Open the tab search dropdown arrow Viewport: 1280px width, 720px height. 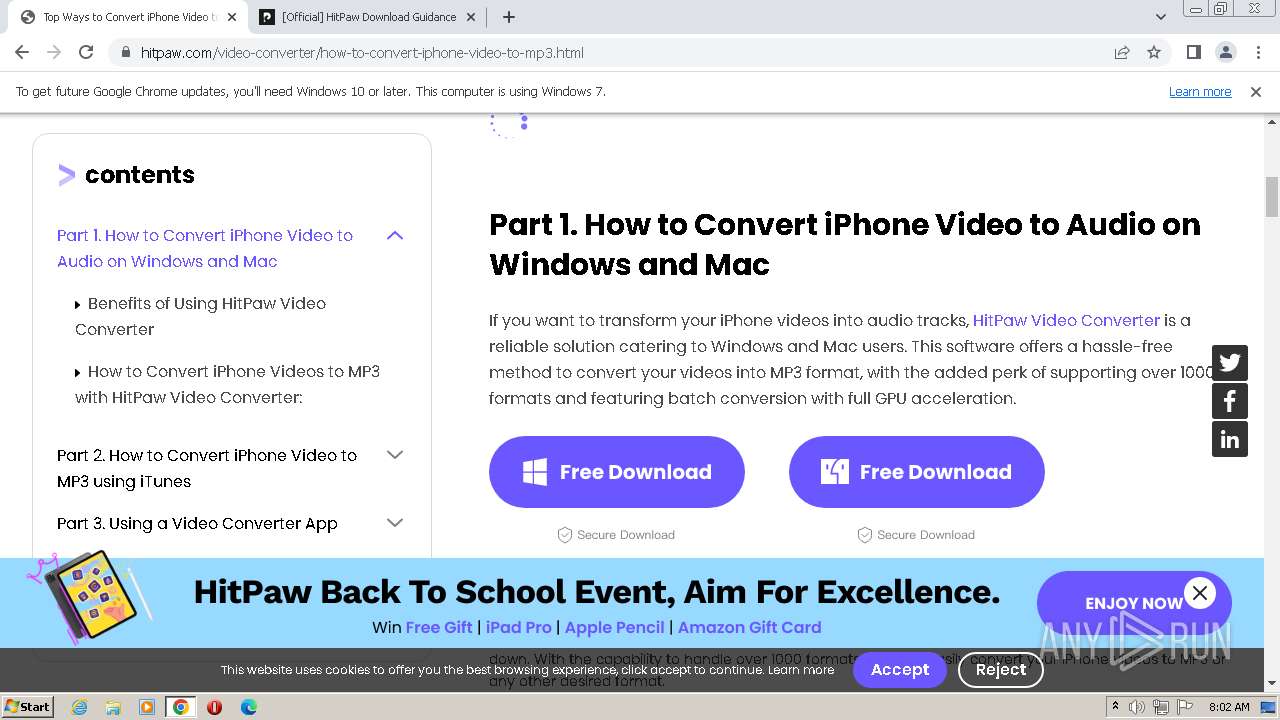(x=1160, y=17)
